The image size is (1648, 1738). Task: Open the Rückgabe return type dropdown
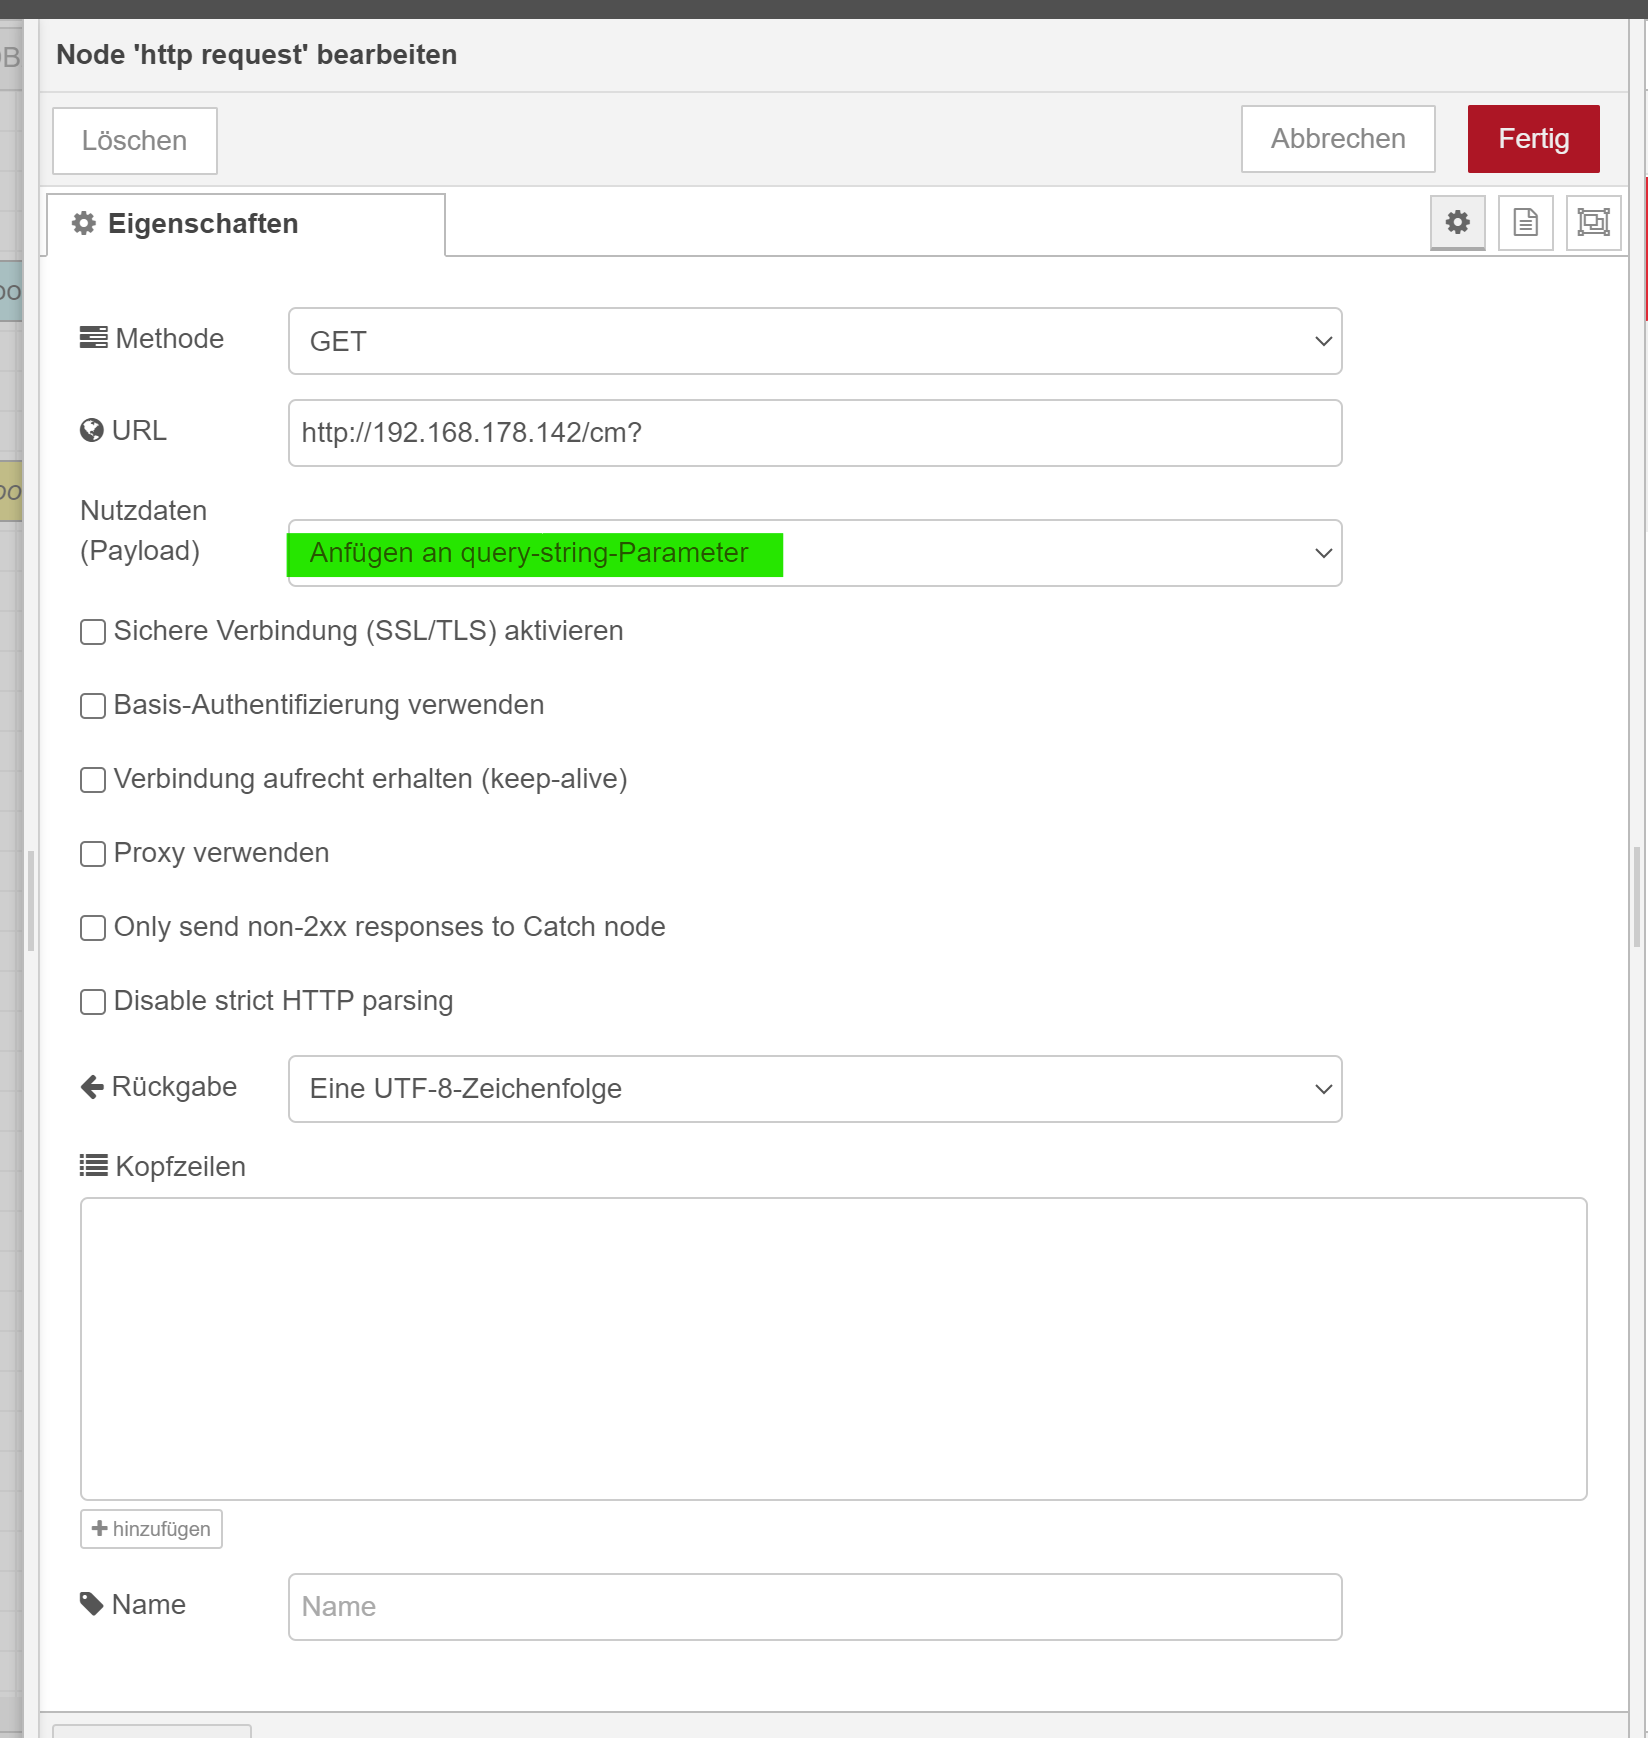[x=815, y=1089]
